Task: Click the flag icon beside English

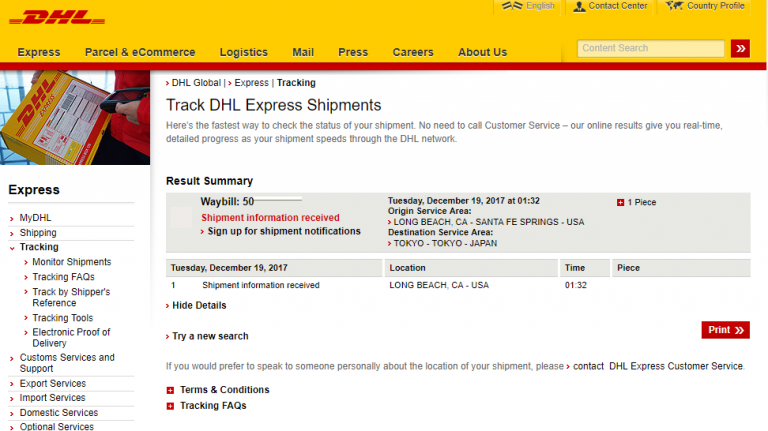Action: pyautogui.click(x=510, y=6)
